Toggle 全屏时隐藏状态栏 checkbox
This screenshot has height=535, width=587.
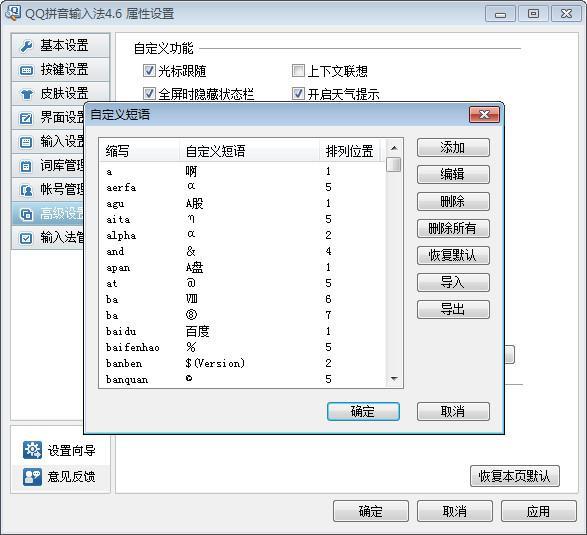[149, 94]
